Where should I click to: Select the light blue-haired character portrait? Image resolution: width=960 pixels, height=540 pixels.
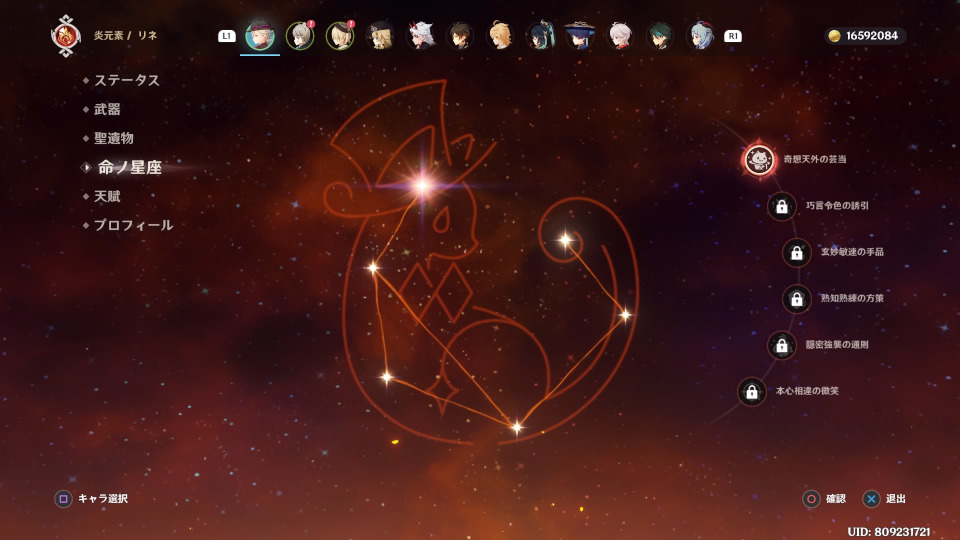700,36
